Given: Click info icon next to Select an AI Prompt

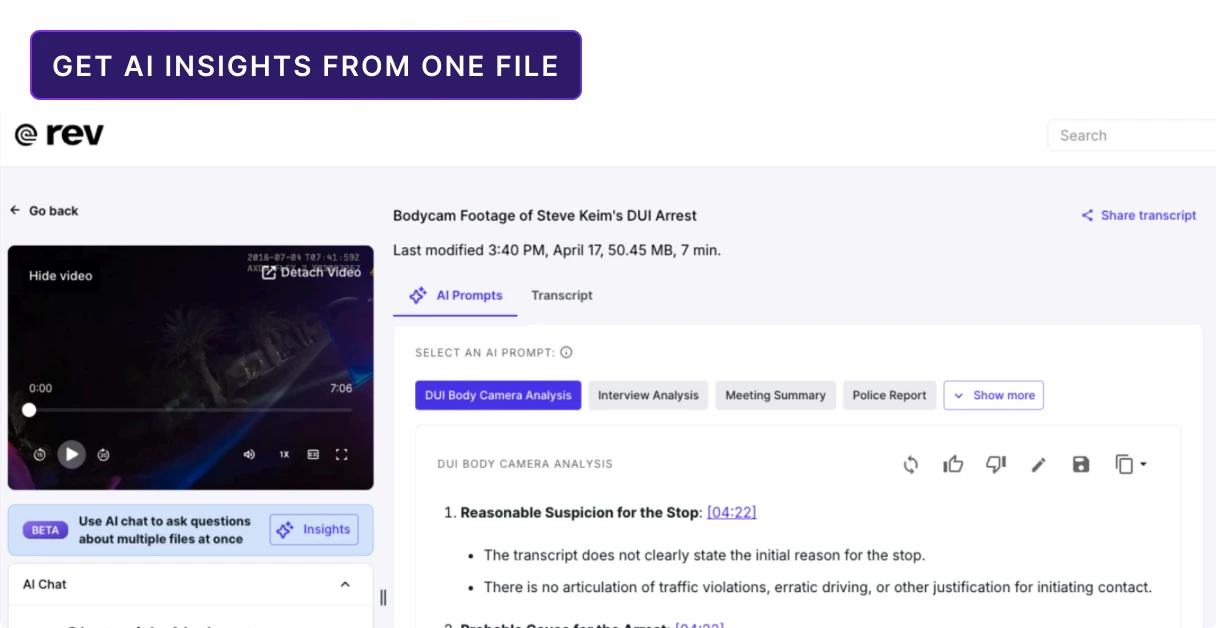Looking at the screenshot, I should tap(566, 352).
